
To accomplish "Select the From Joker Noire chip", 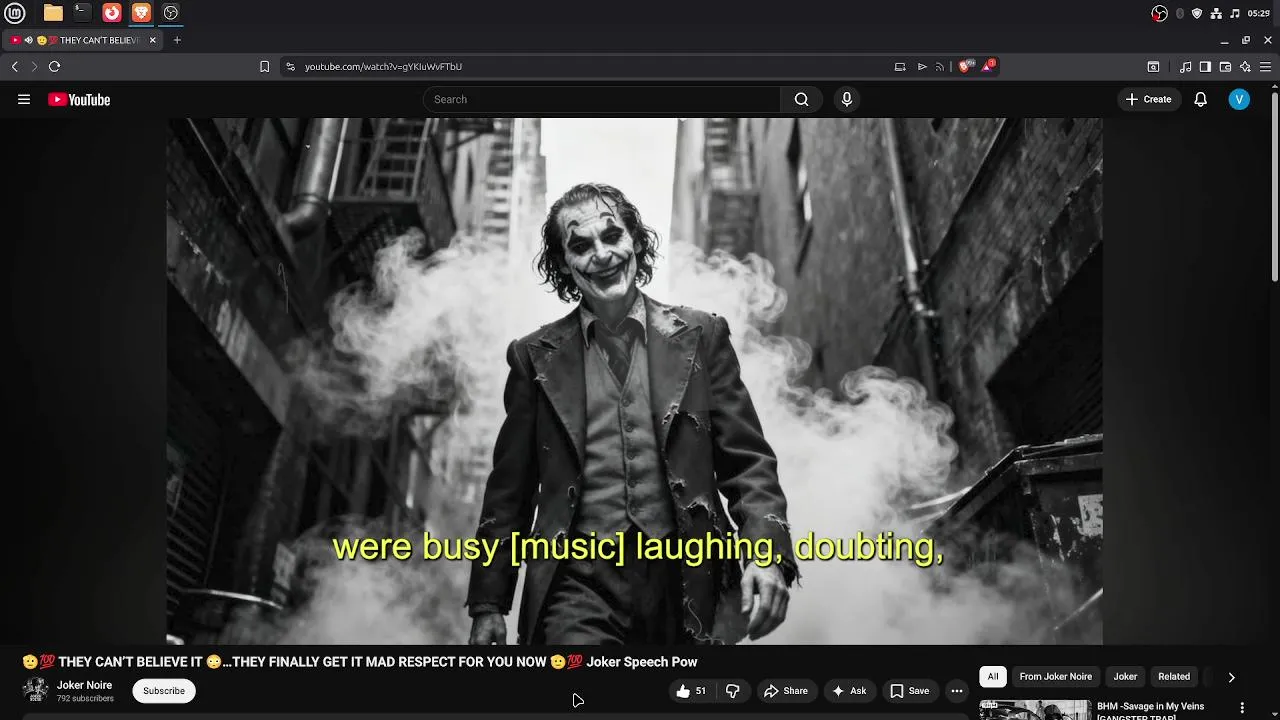I will click(1055, 677).
